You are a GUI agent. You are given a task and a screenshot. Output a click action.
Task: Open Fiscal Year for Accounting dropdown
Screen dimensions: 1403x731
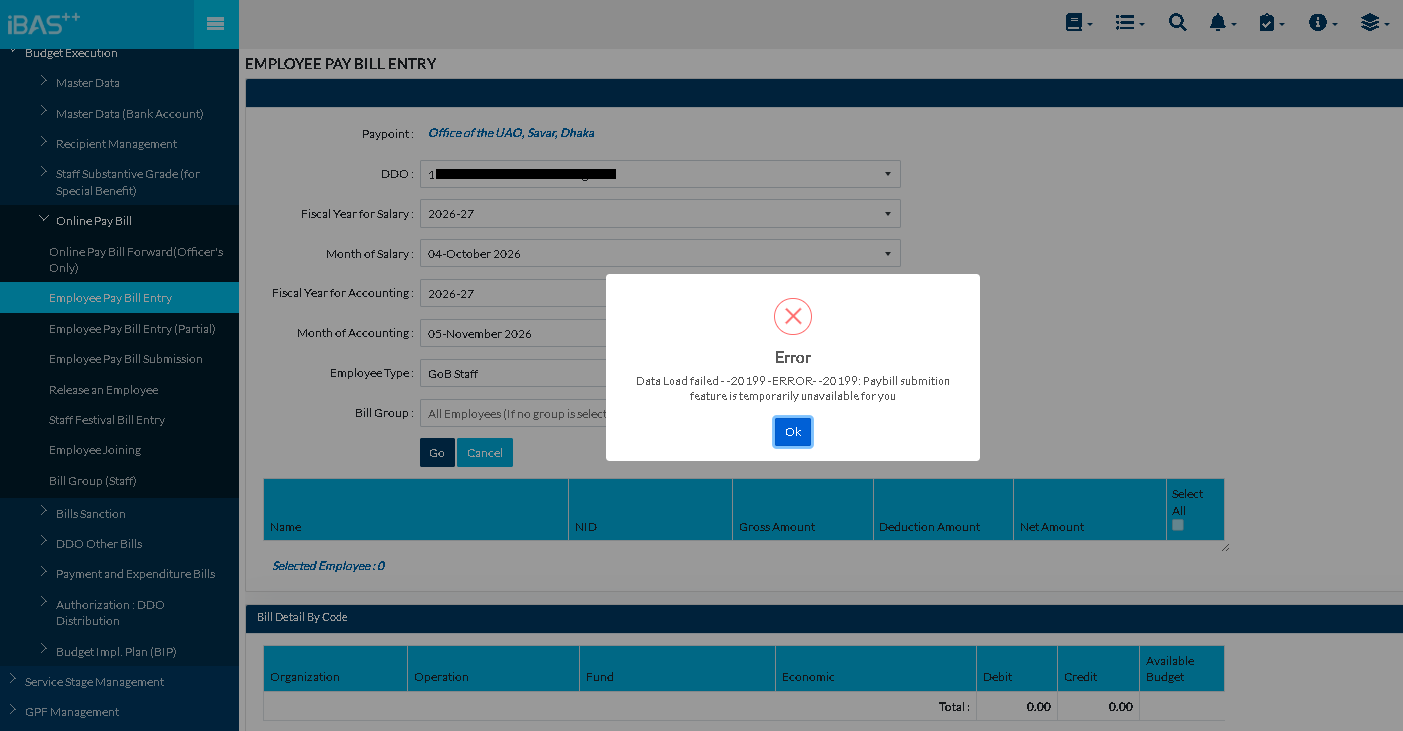pyautogui.click(x=513, y=294)
